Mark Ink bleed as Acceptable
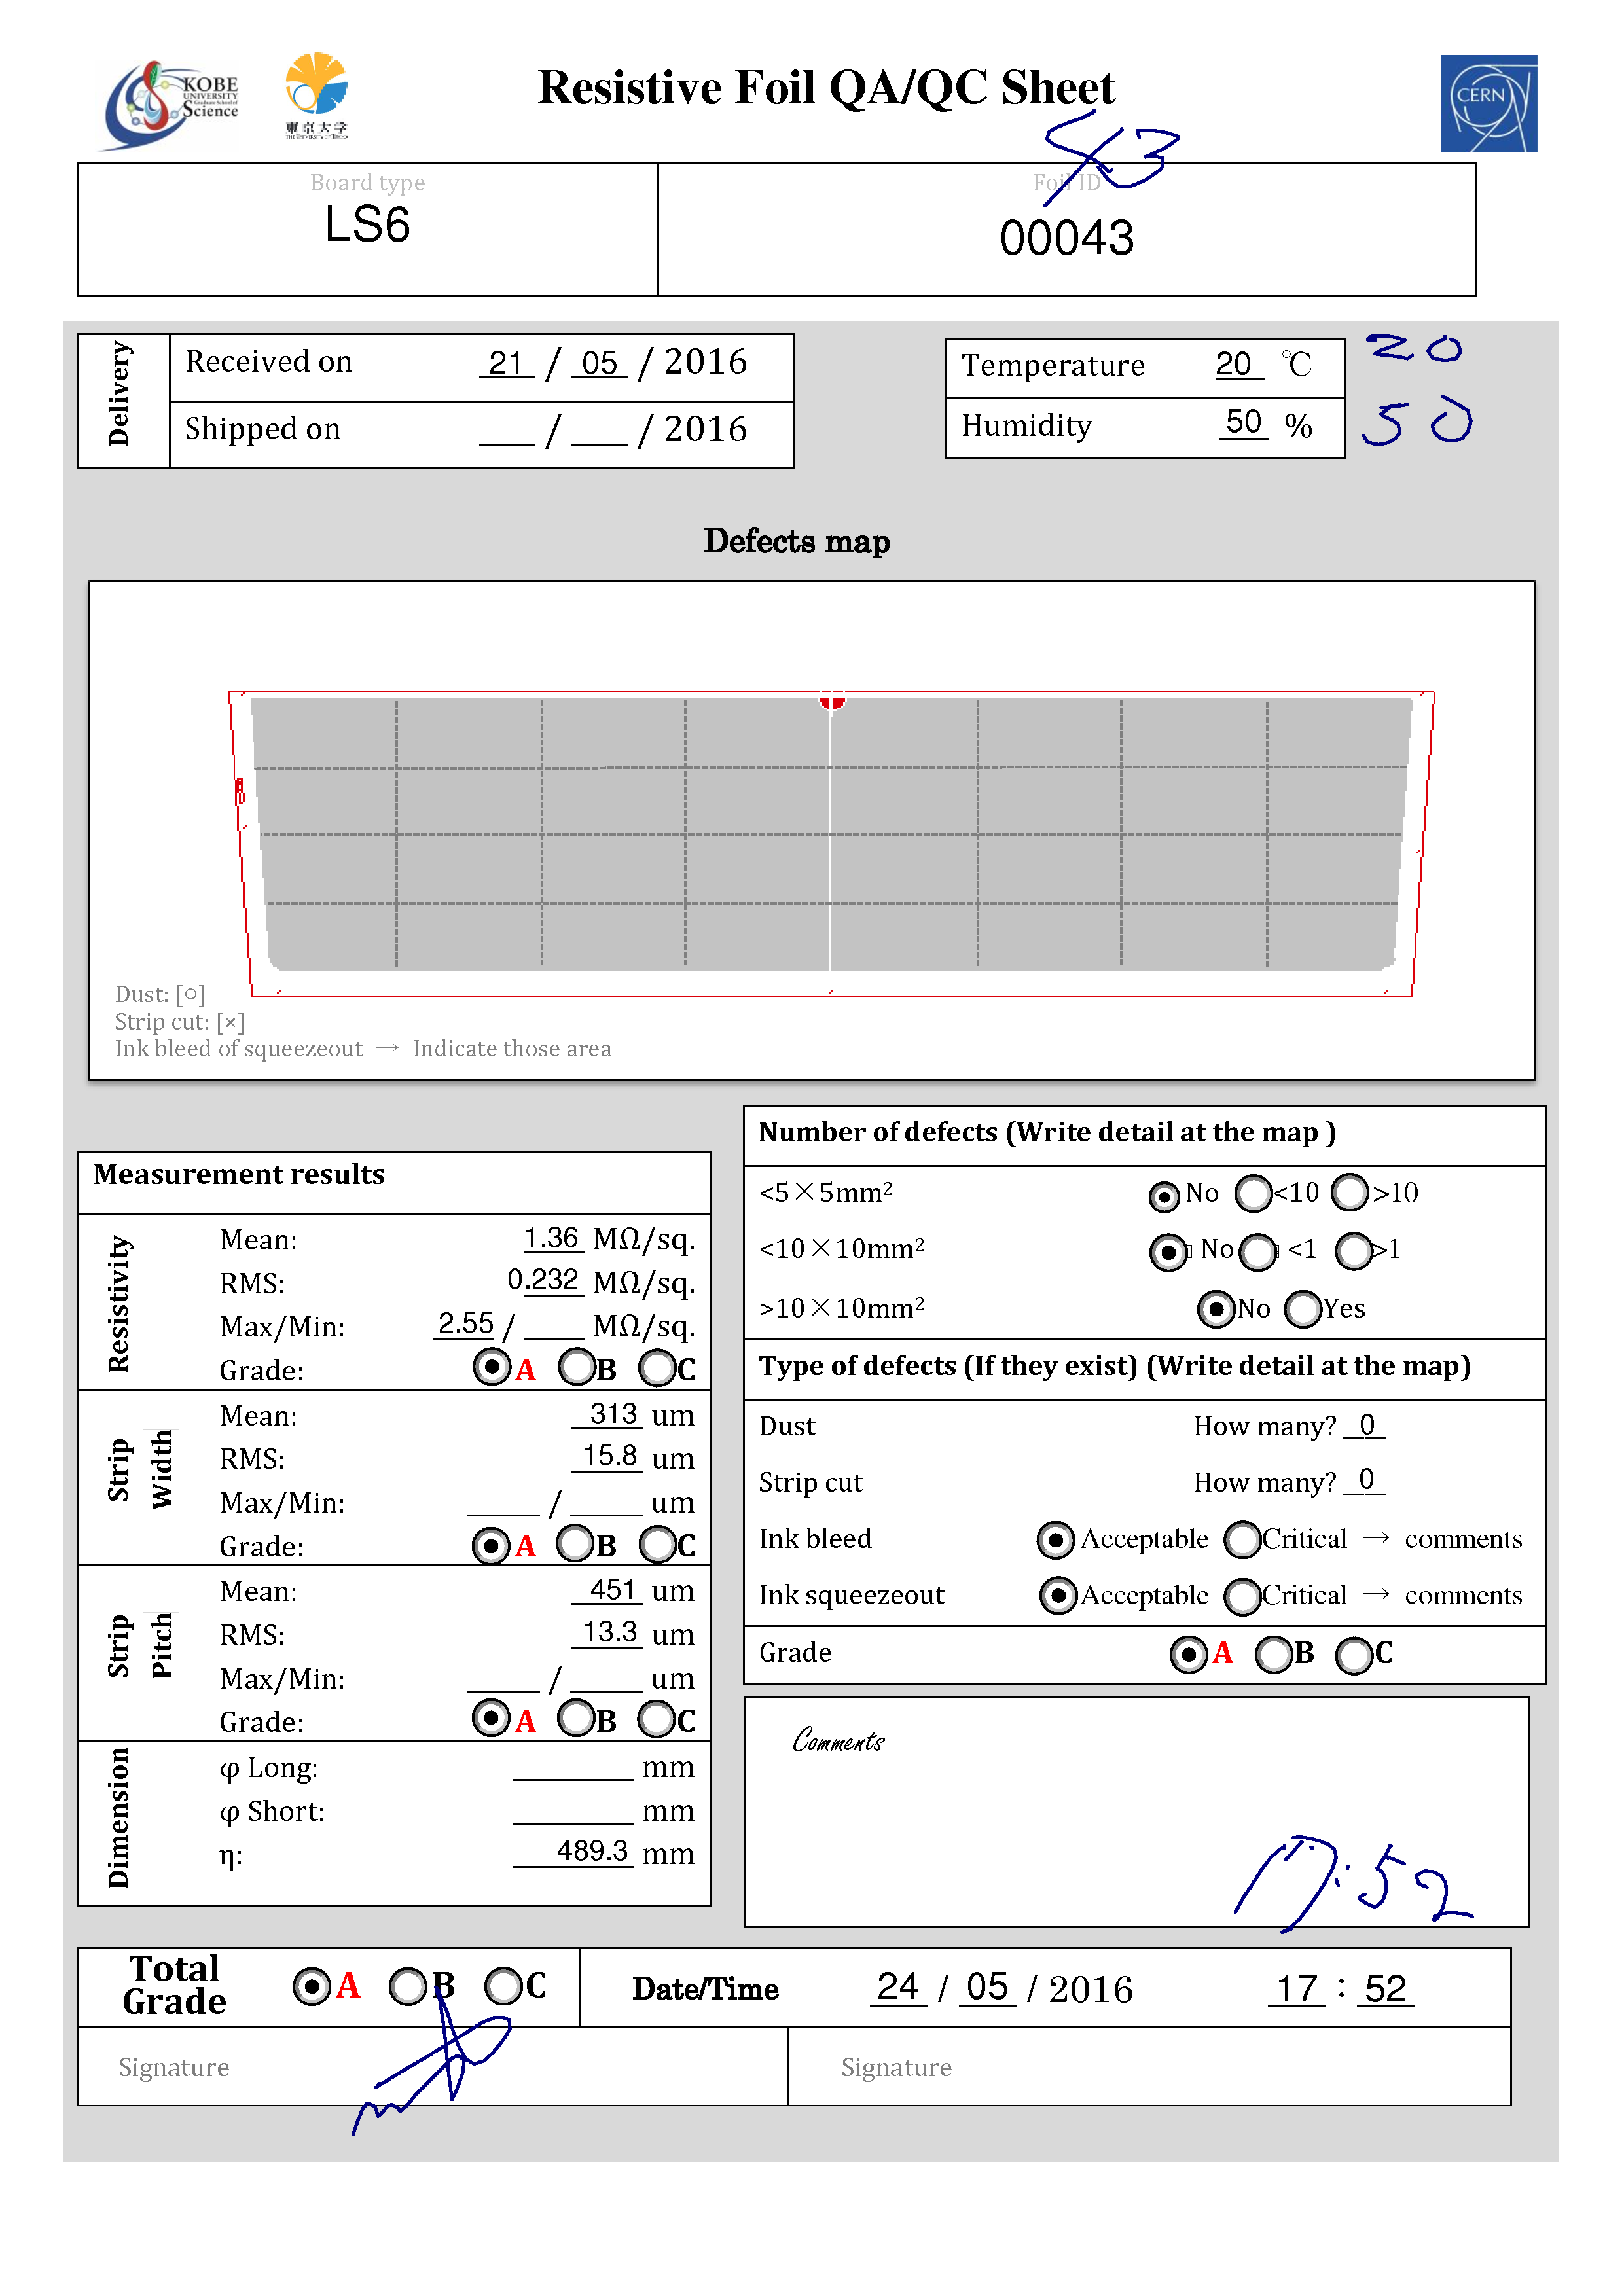 pyautogui.click(x=1055, y=1540)
